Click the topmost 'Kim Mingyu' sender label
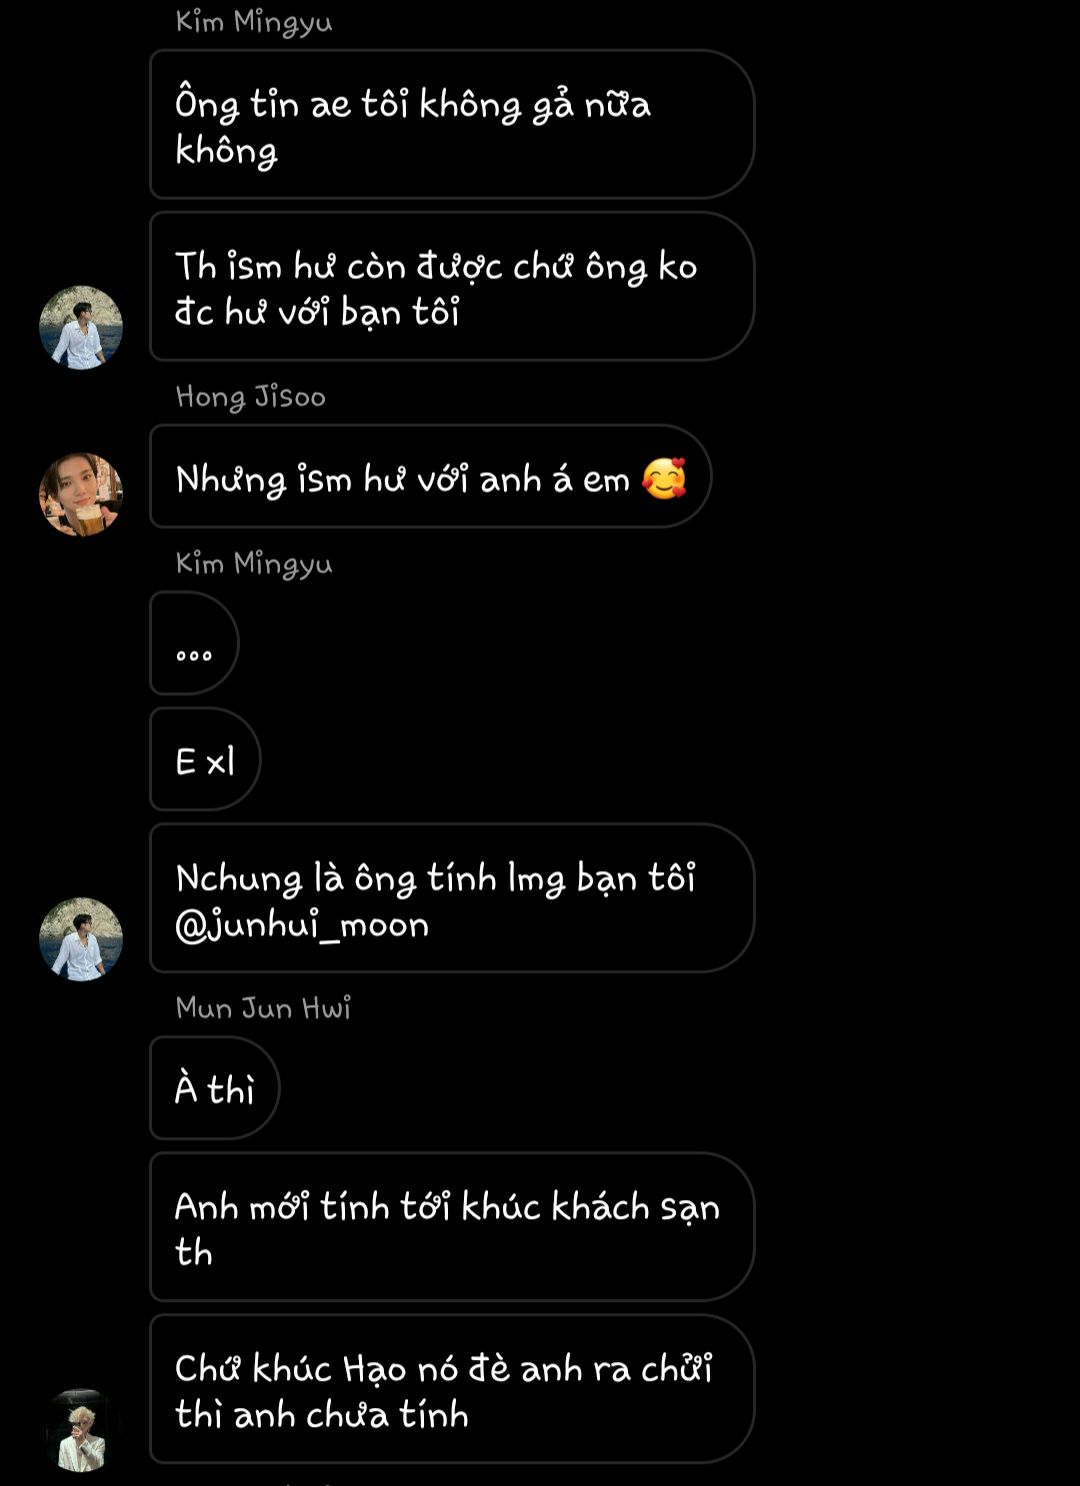 (x=254, y=22)
